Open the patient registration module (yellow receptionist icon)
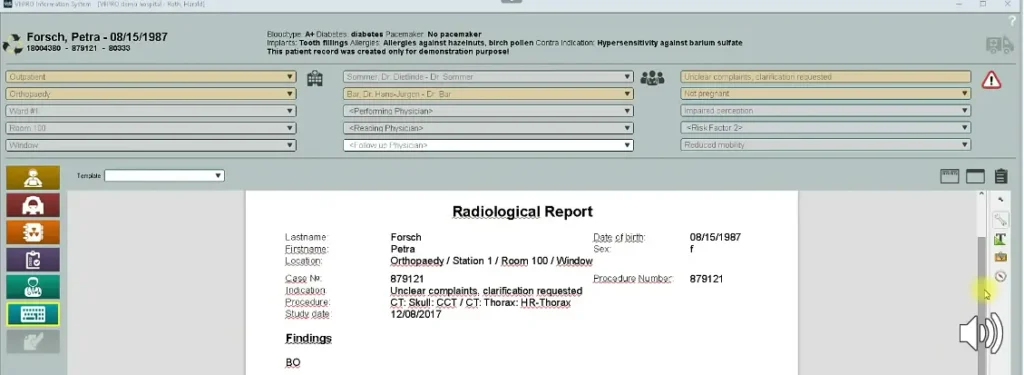Screen dimensions: 1024x375 pyautogui.click(x=33, y=178)
